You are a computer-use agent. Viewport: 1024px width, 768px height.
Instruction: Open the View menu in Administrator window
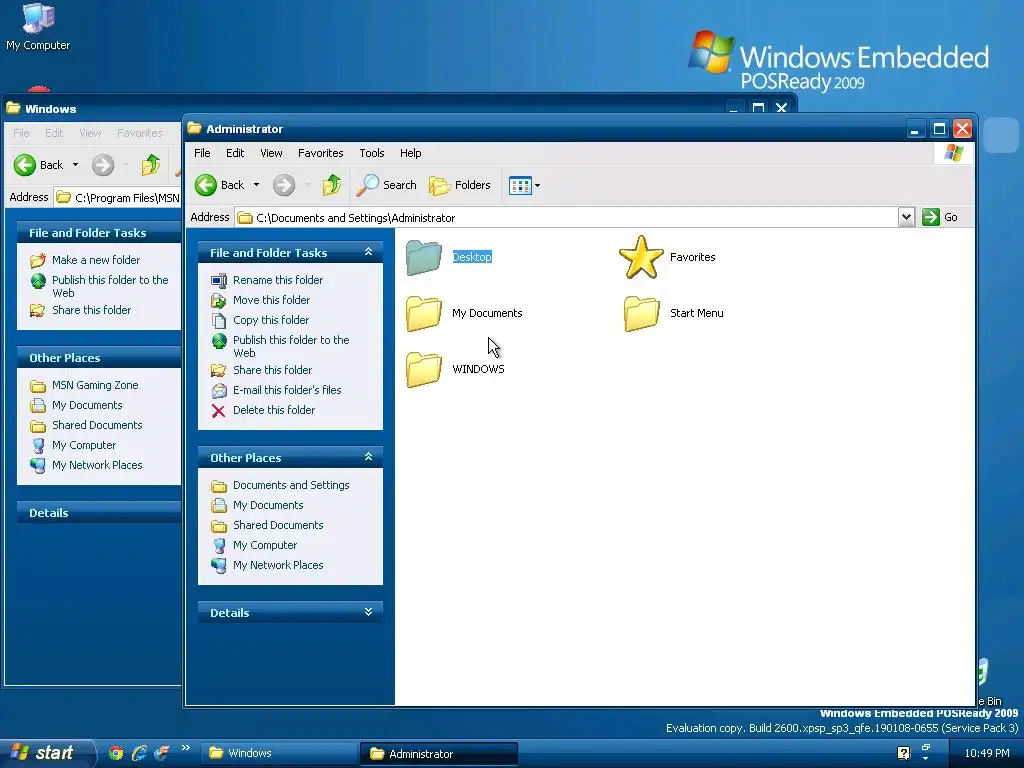click(271, 153)
